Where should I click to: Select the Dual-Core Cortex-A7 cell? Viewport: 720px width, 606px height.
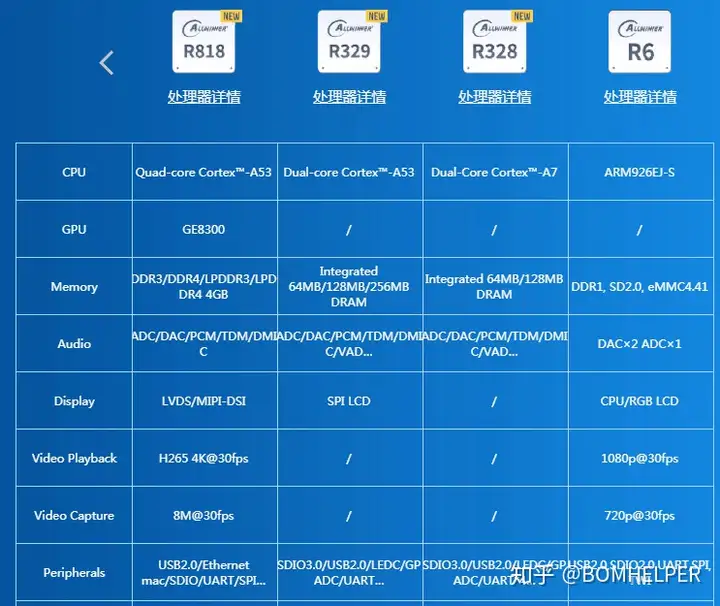495,172
